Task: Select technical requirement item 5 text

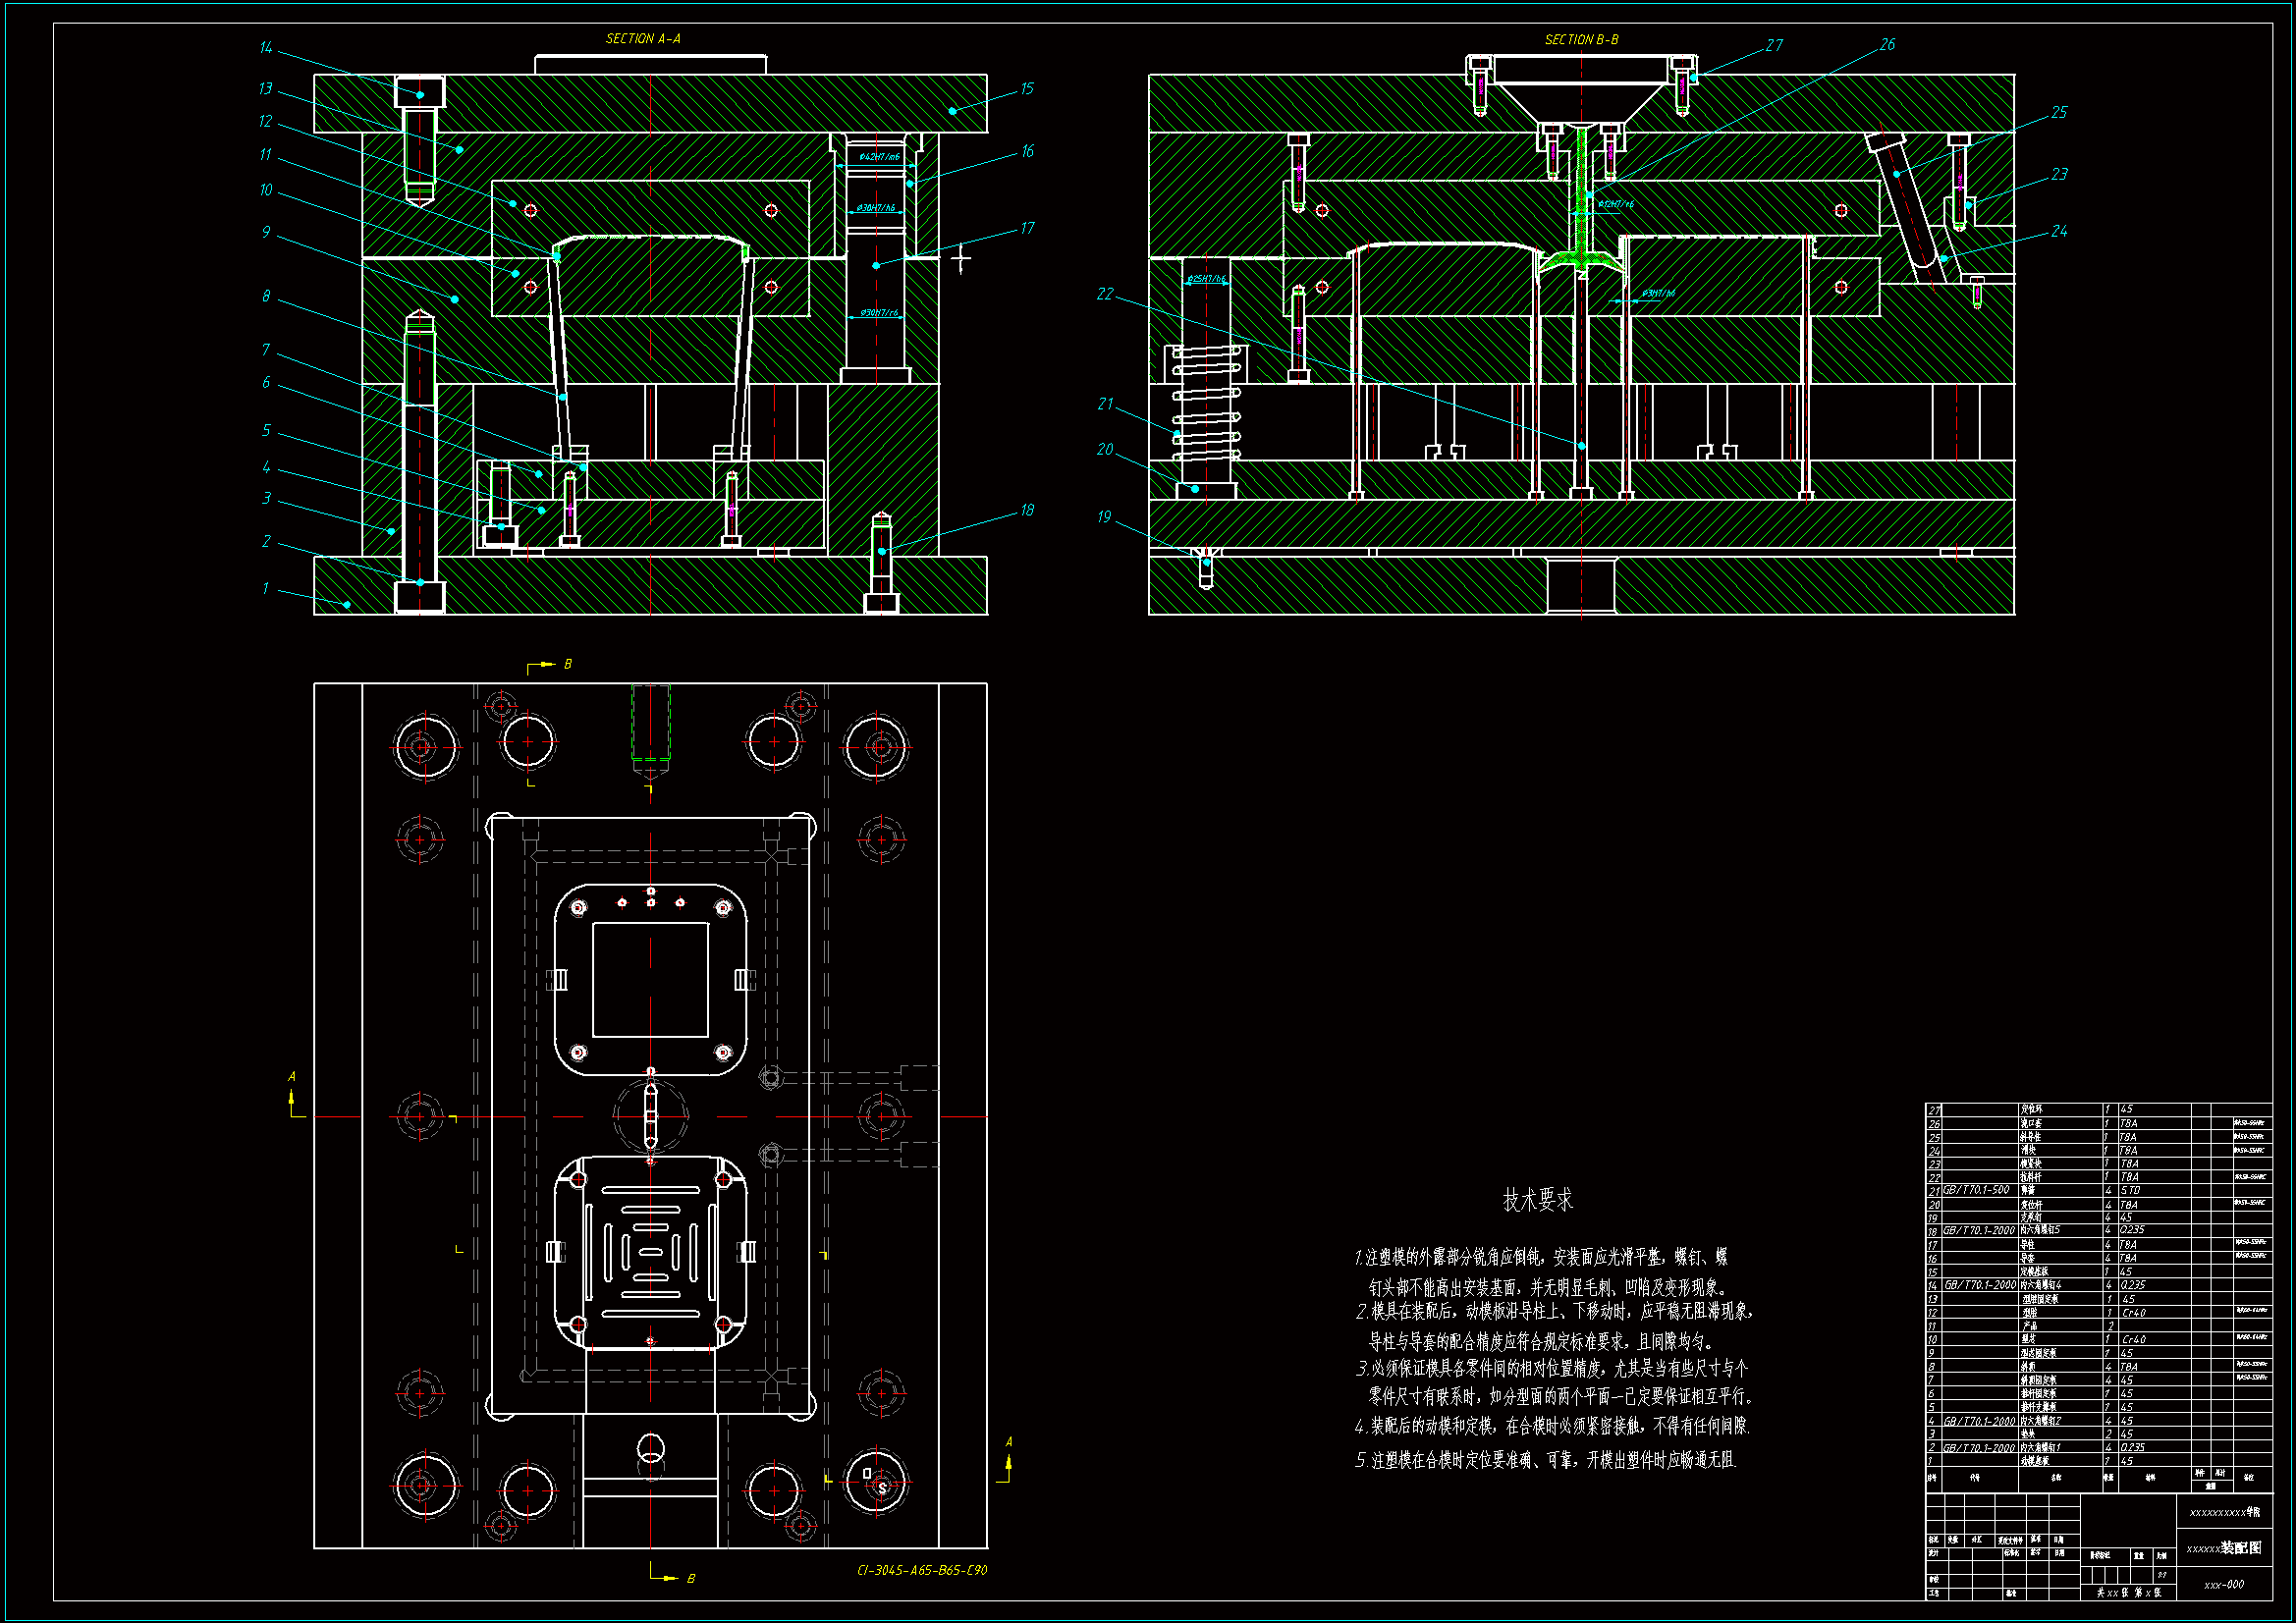Action: point(1545,1460)
